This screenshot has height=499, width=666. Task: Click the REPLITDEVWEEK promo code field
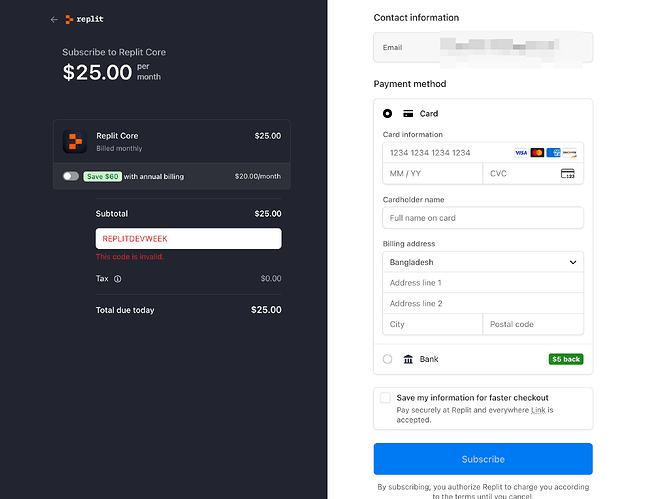point(188,239)
